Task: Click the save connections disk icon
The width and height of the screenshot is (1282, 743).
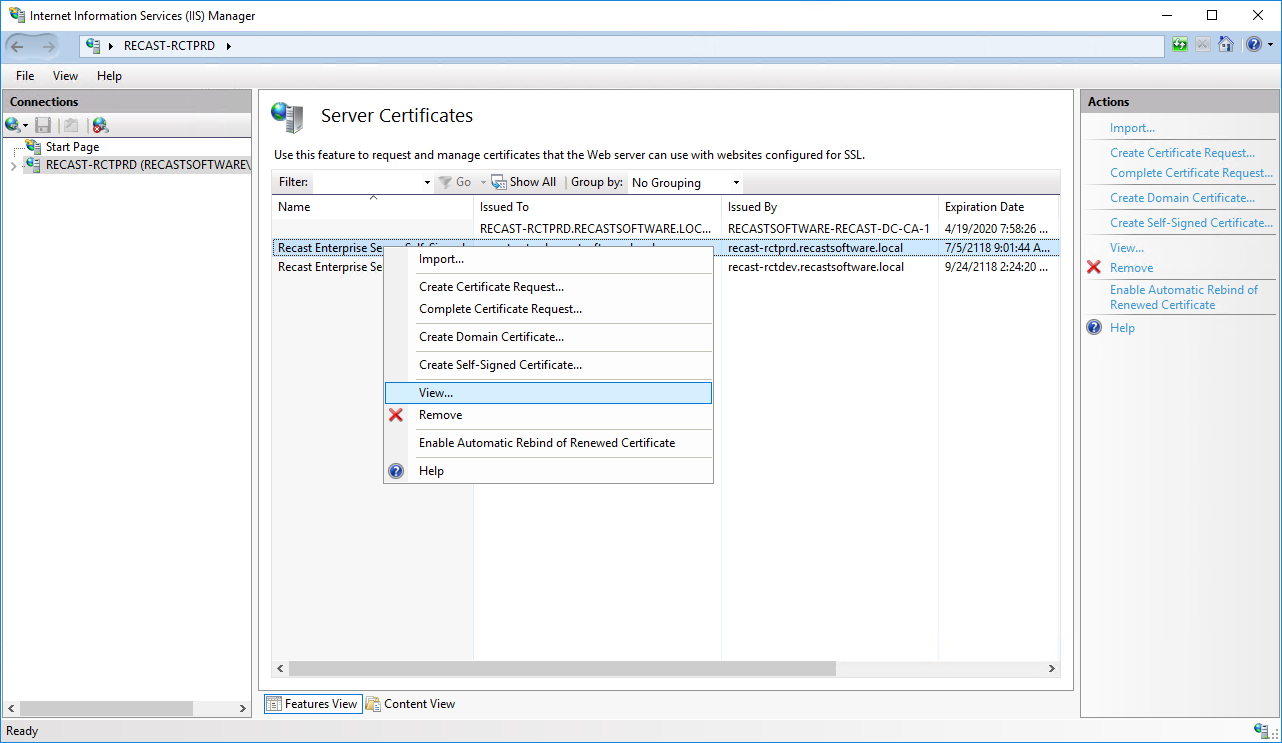Action: coord(43,125)
